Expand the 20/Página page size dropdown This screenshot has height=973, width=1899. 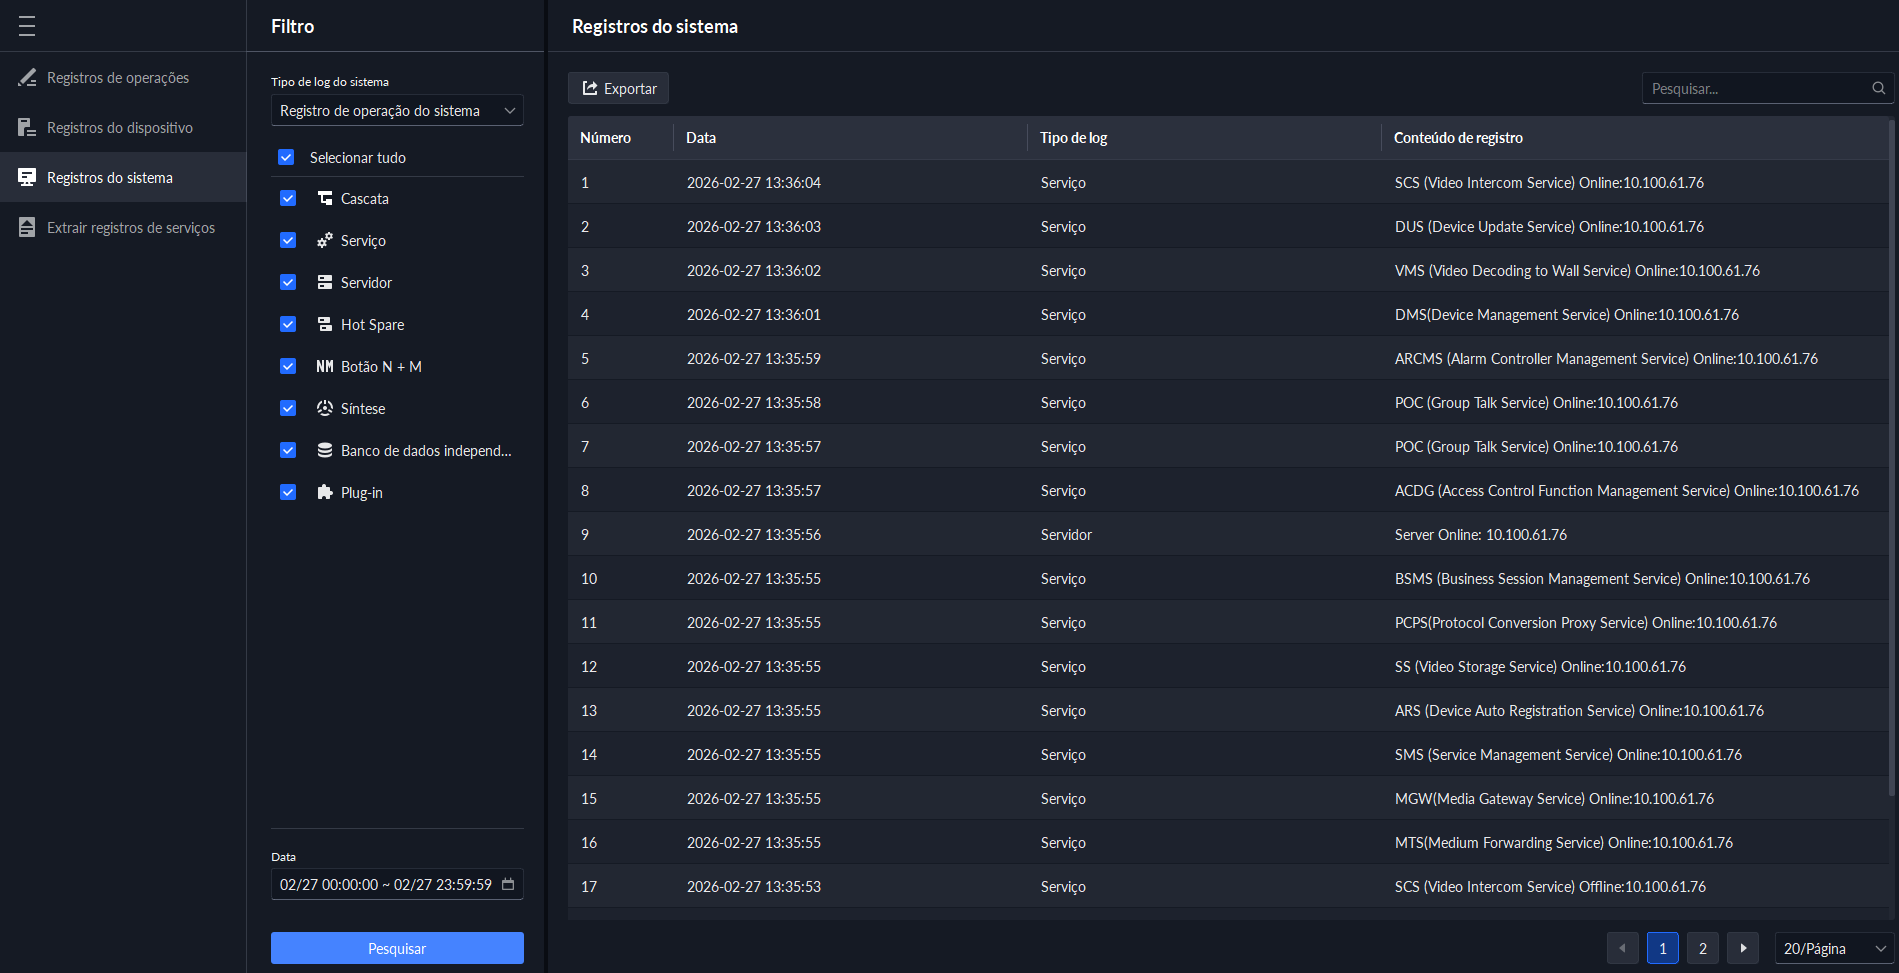point(1833,948)
